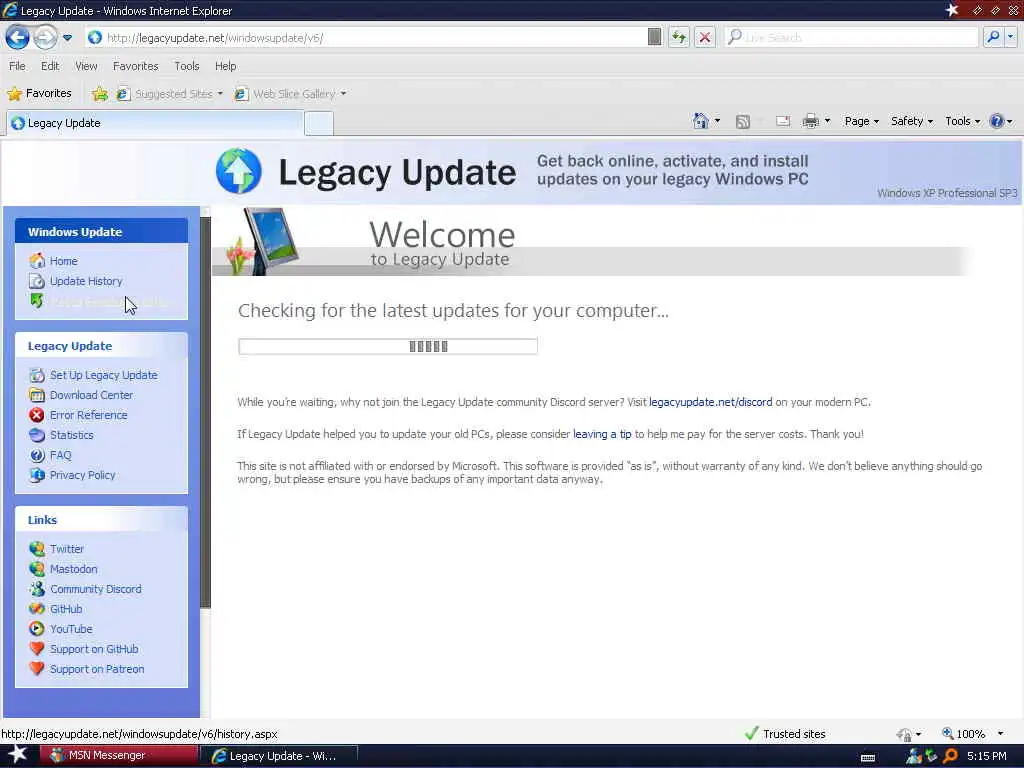
Task: Open the Home link in sidebar
Action: 63,261
